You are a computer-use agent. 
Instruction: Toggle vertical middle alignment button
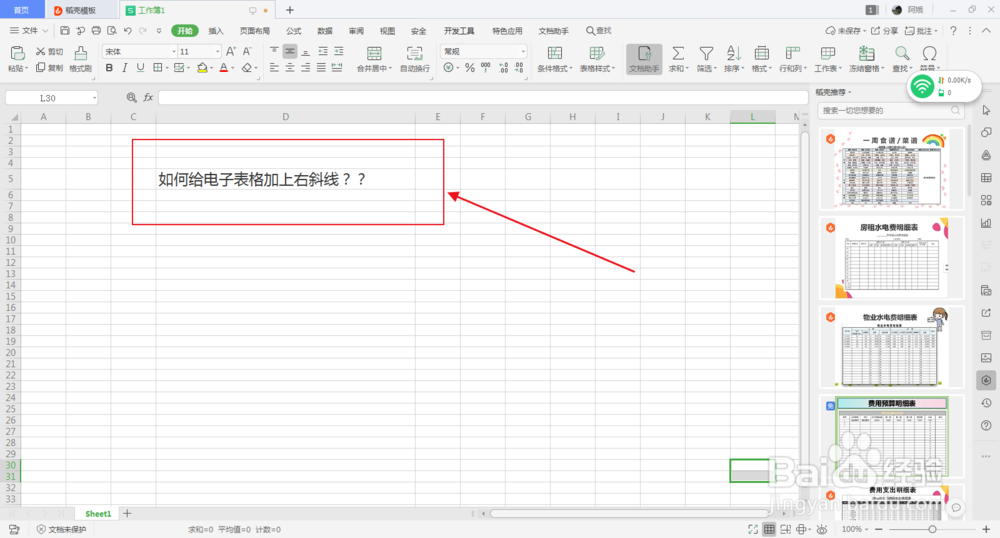(290, 52)
